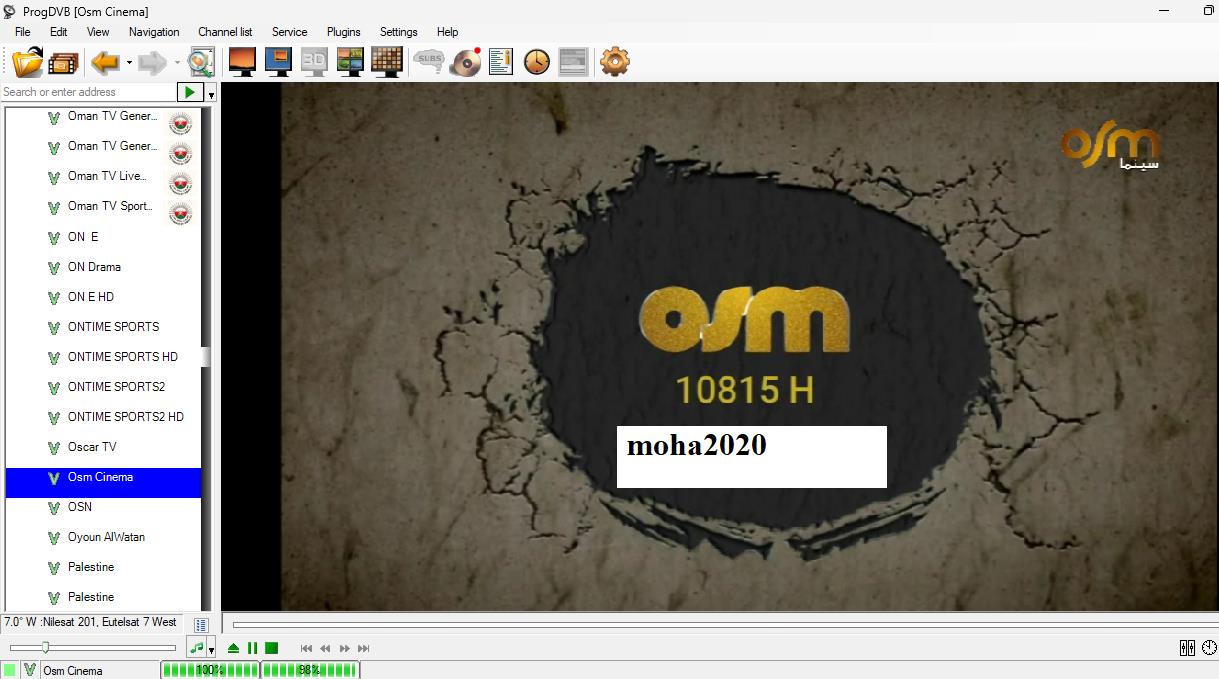This screenshot has height=679, width=1219.
Task: Select the Oscar TV channel
Action: pyautogui.click(x=92, y=447)
